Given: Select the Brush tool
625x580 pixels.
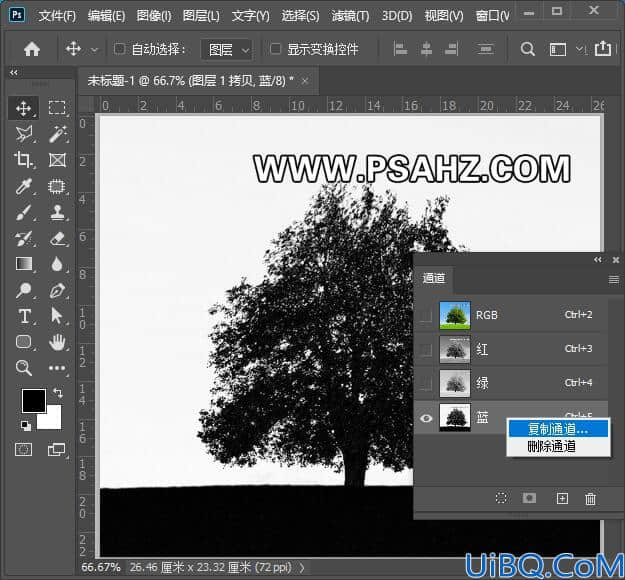Looking at the screenshot, I should [x=24, y=212].
